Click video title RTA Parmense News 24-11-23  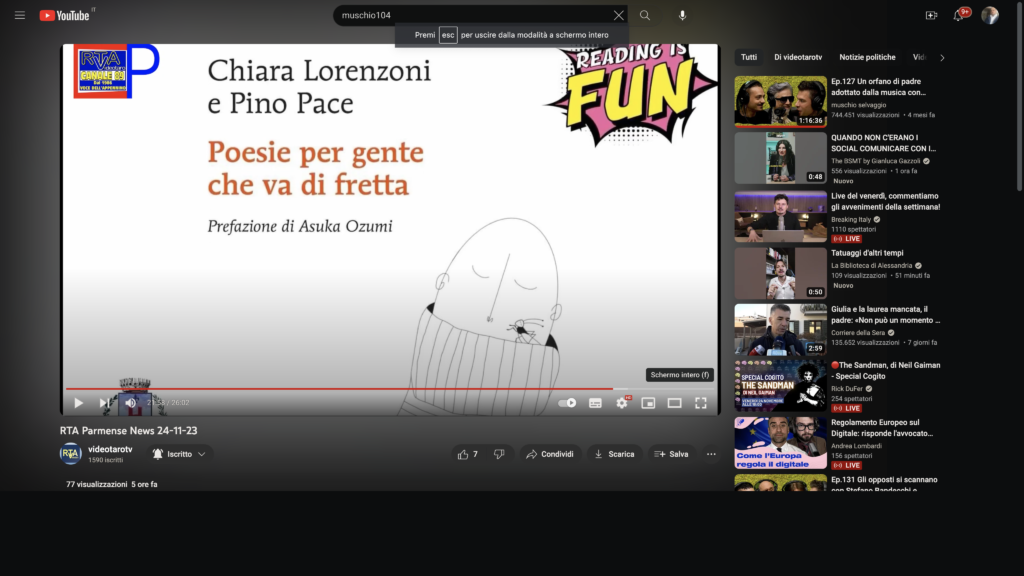(x=129, y=430)
